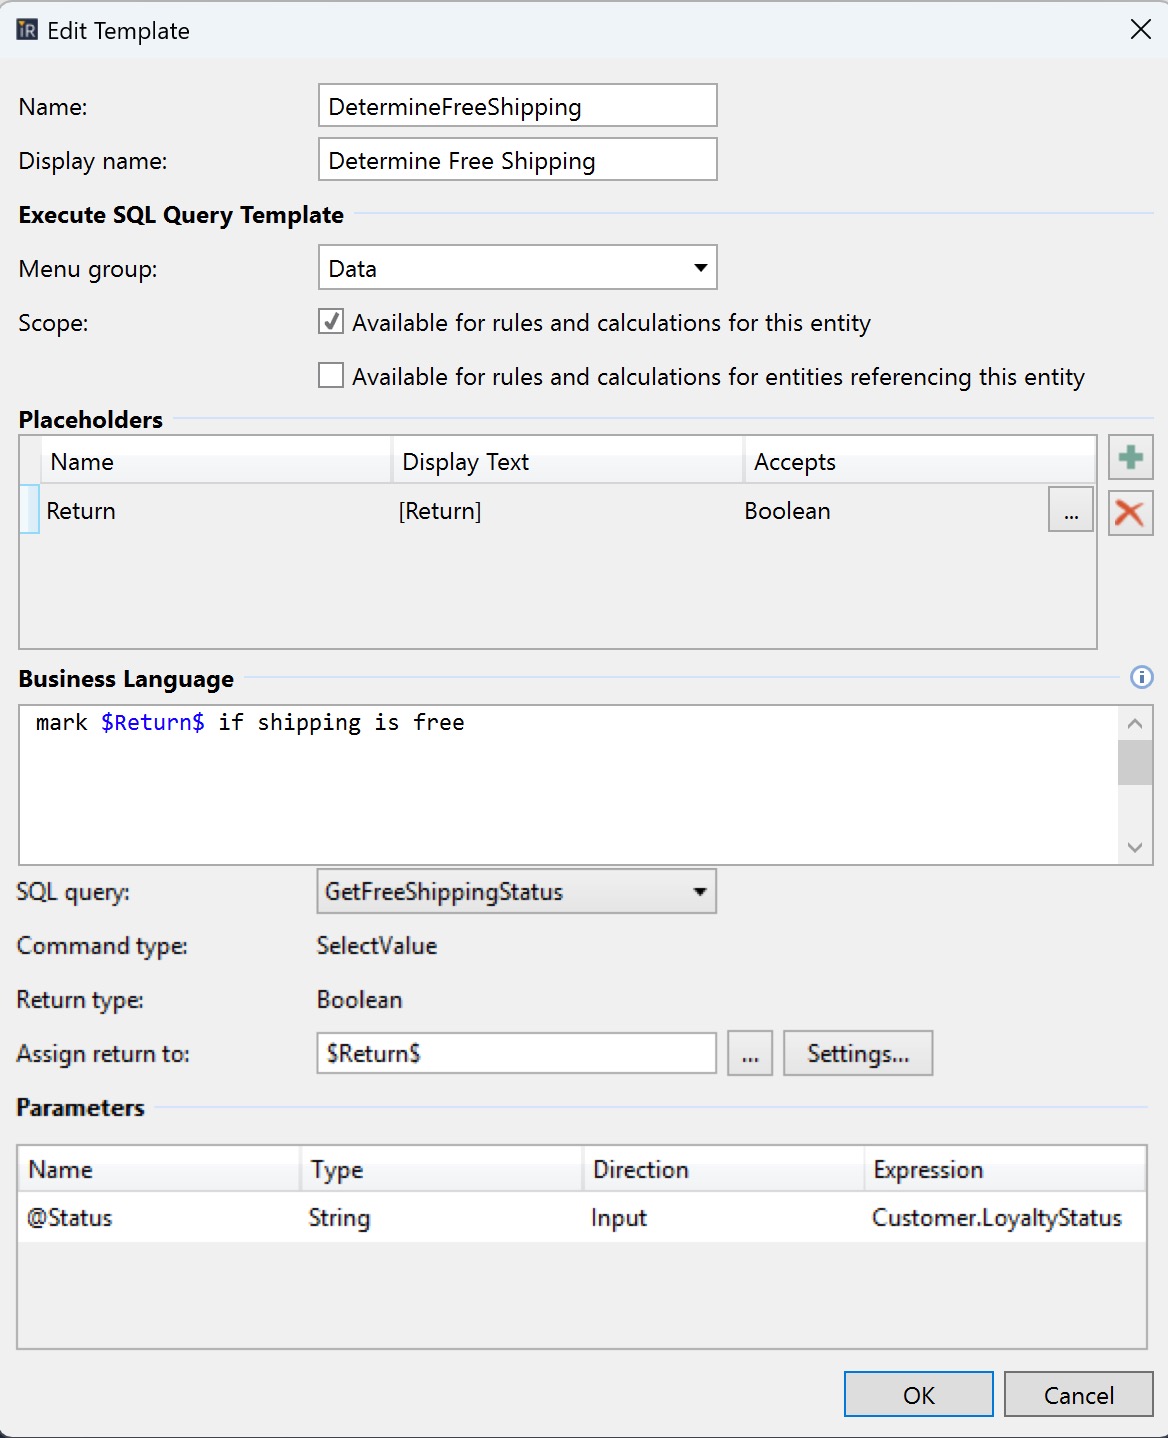Click the IR application icon in title bar

(x=27, y=30)
